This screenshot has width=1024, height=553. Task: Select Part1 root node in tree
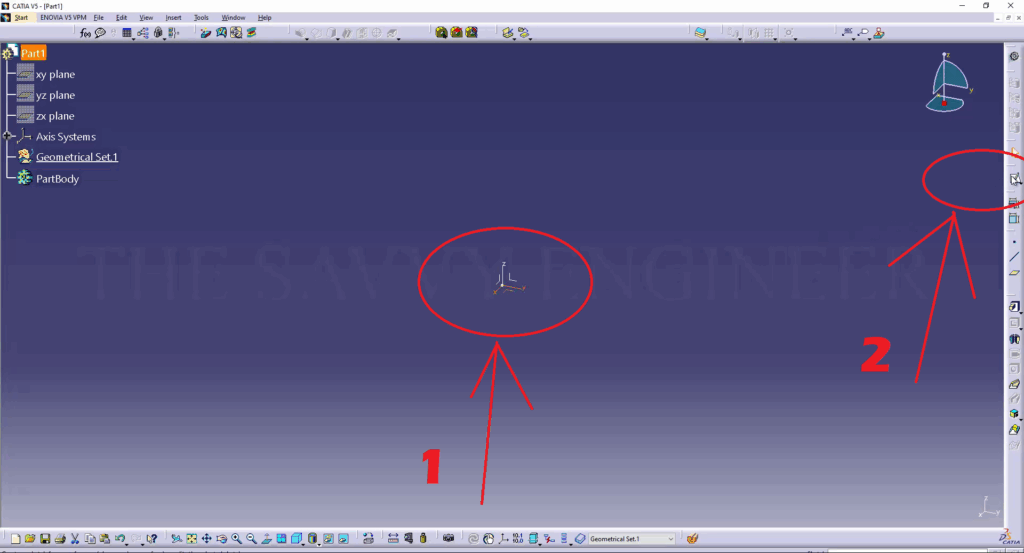[x=33, y=54]
